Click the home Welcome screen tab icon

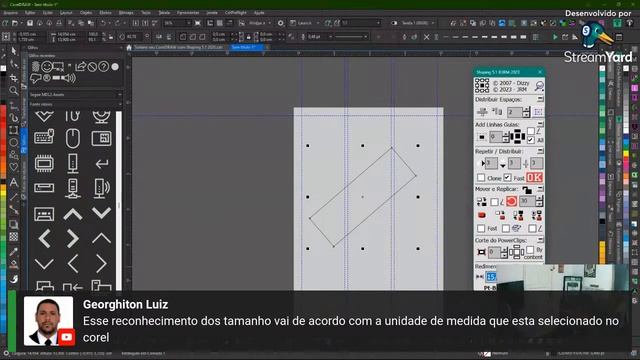pos(129,47)
